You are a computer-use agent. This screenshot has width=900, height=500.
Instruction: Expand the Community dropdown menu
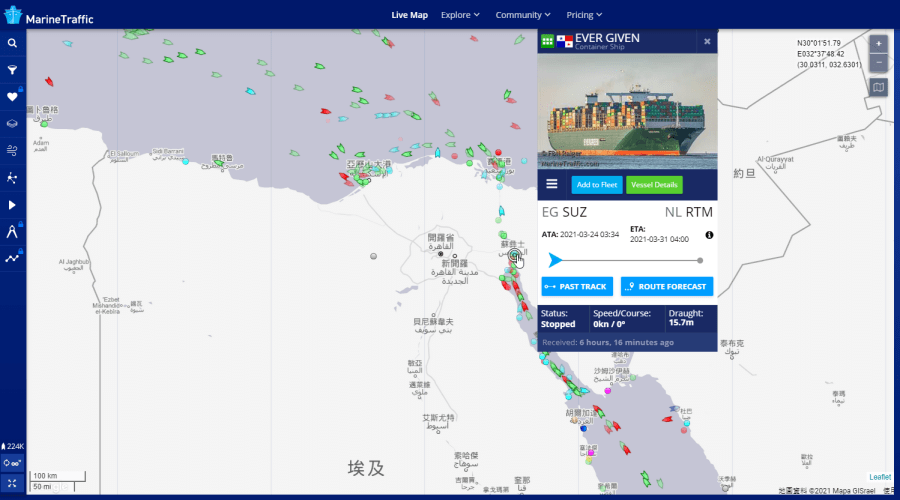pos(522,15)
